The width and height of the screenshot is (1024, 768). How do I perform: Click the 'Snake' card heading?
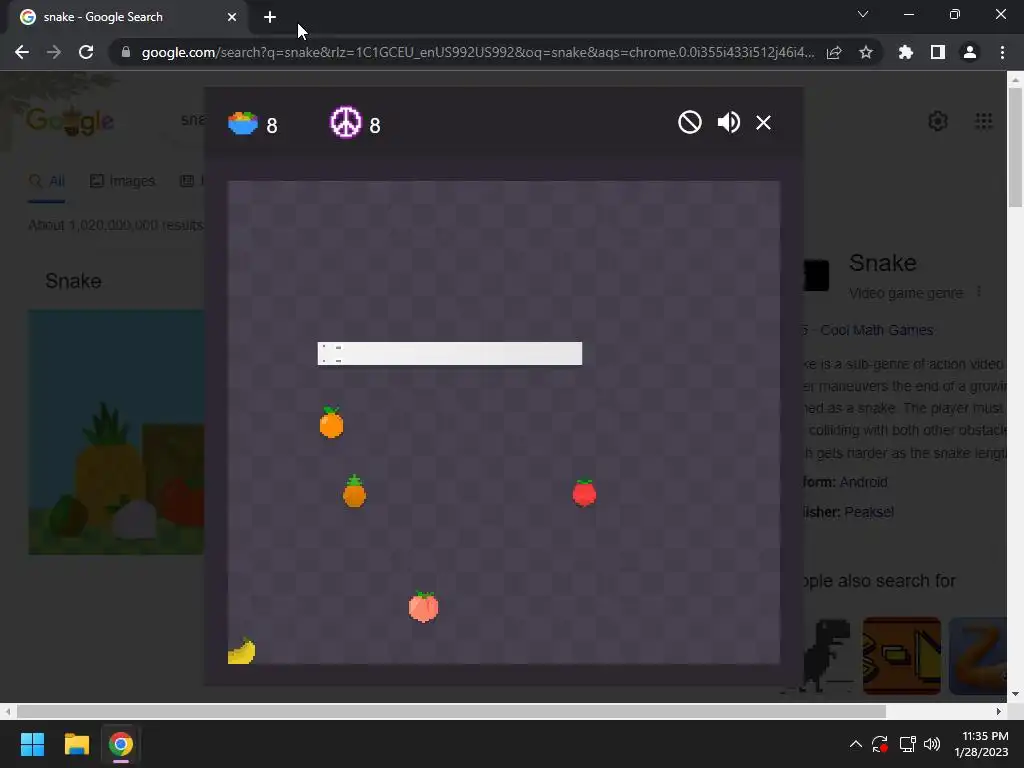pos(73,281)
